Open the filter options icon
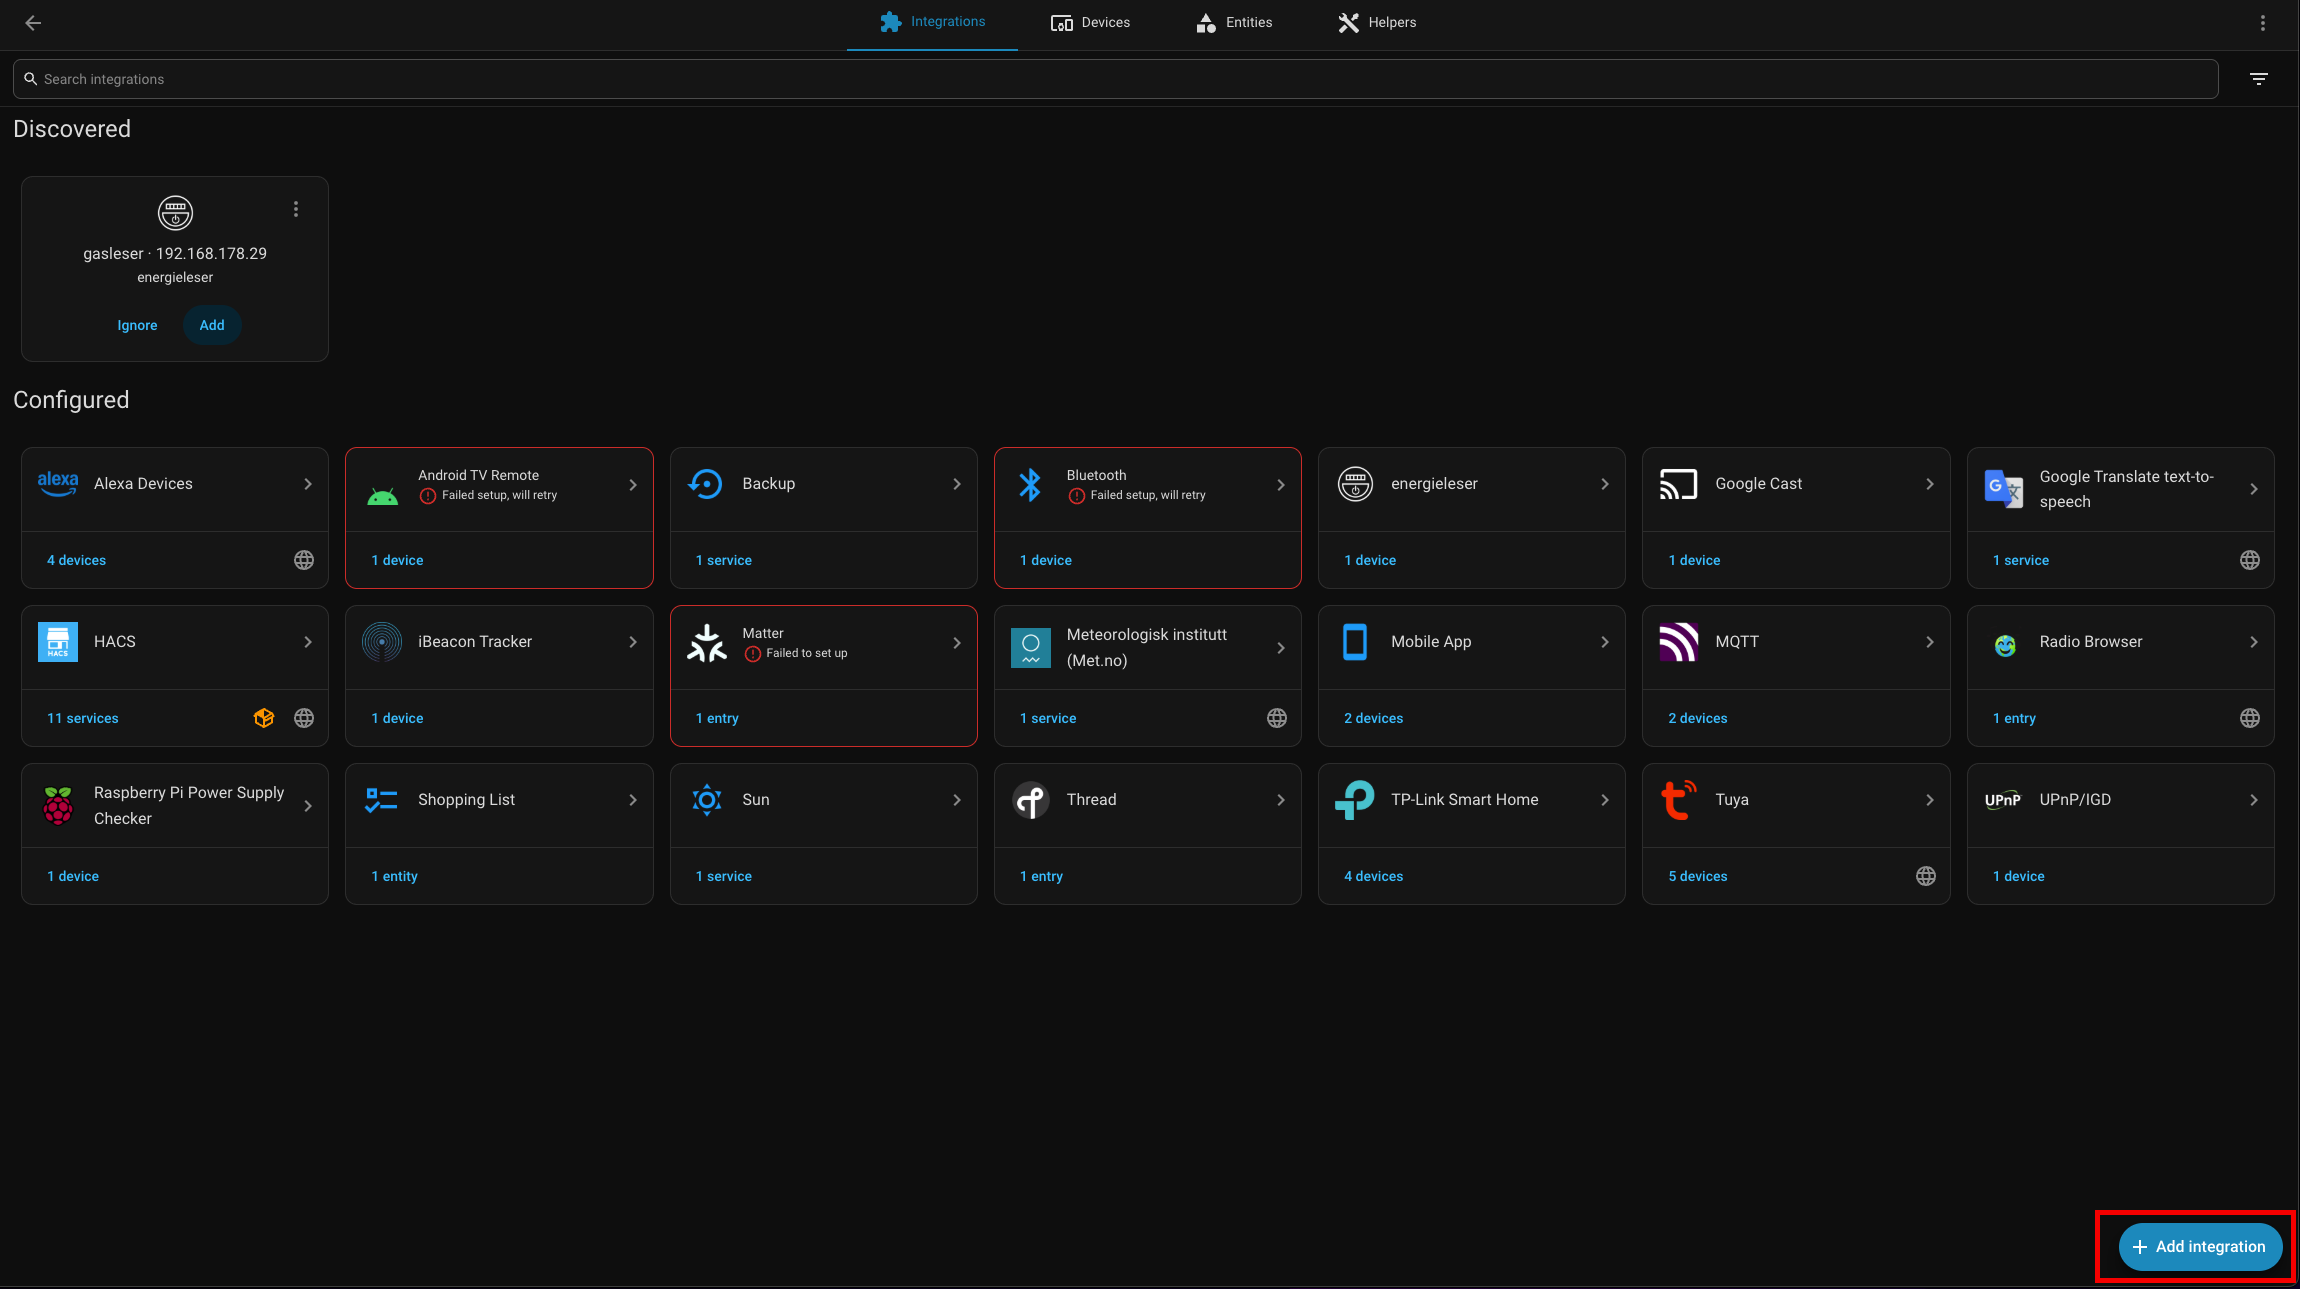The width and height of the screenshot is (2300, 1289). click(2259, 79)
